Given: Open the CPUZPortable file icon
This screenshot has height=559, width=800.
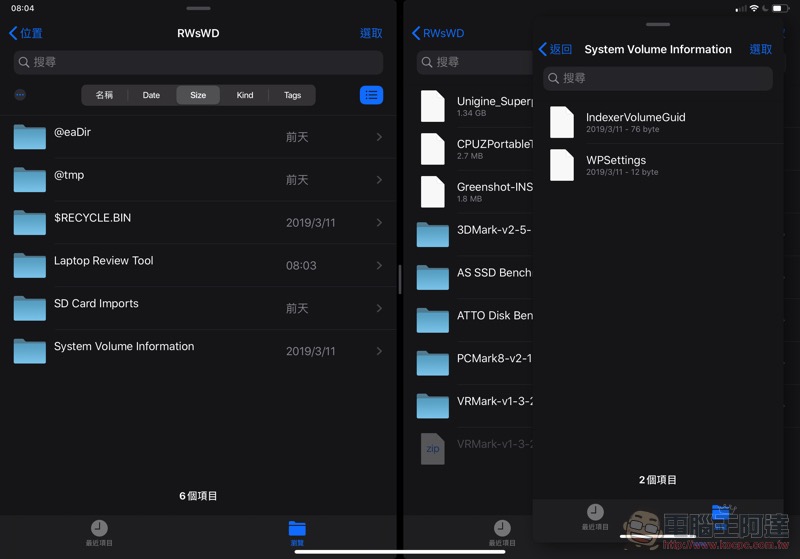Looking at the screenshot, I should click(x=433, y=149).
